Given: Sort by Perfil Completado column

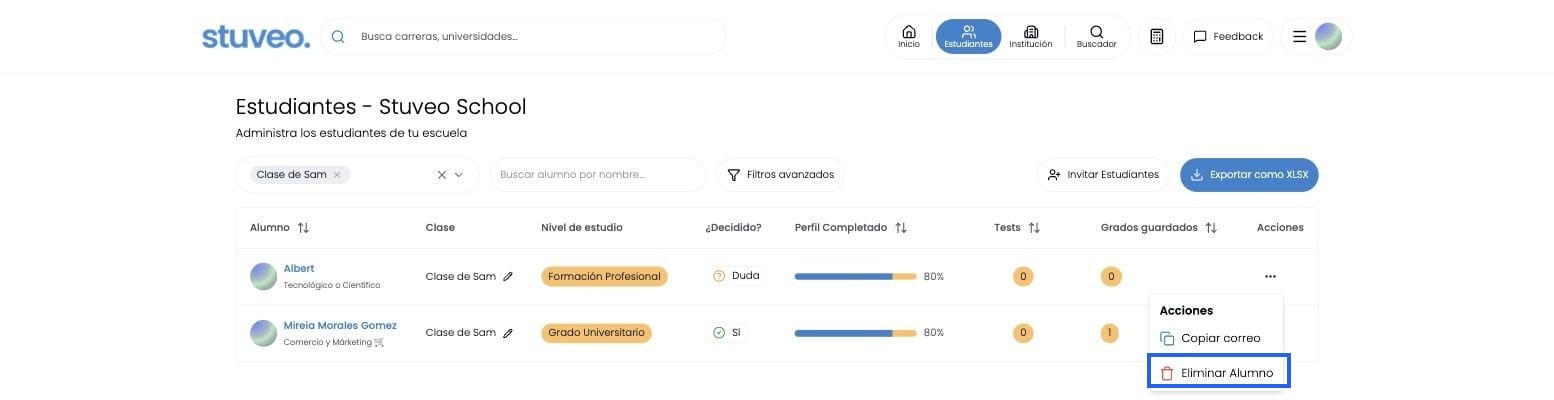Looking at the screenshot, I should point(901,227).
